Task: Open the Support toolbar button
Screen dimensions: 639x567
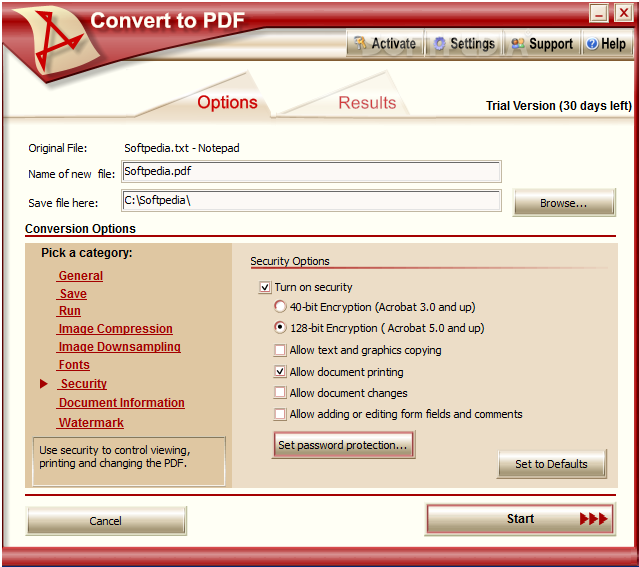Action: [542, 43]
